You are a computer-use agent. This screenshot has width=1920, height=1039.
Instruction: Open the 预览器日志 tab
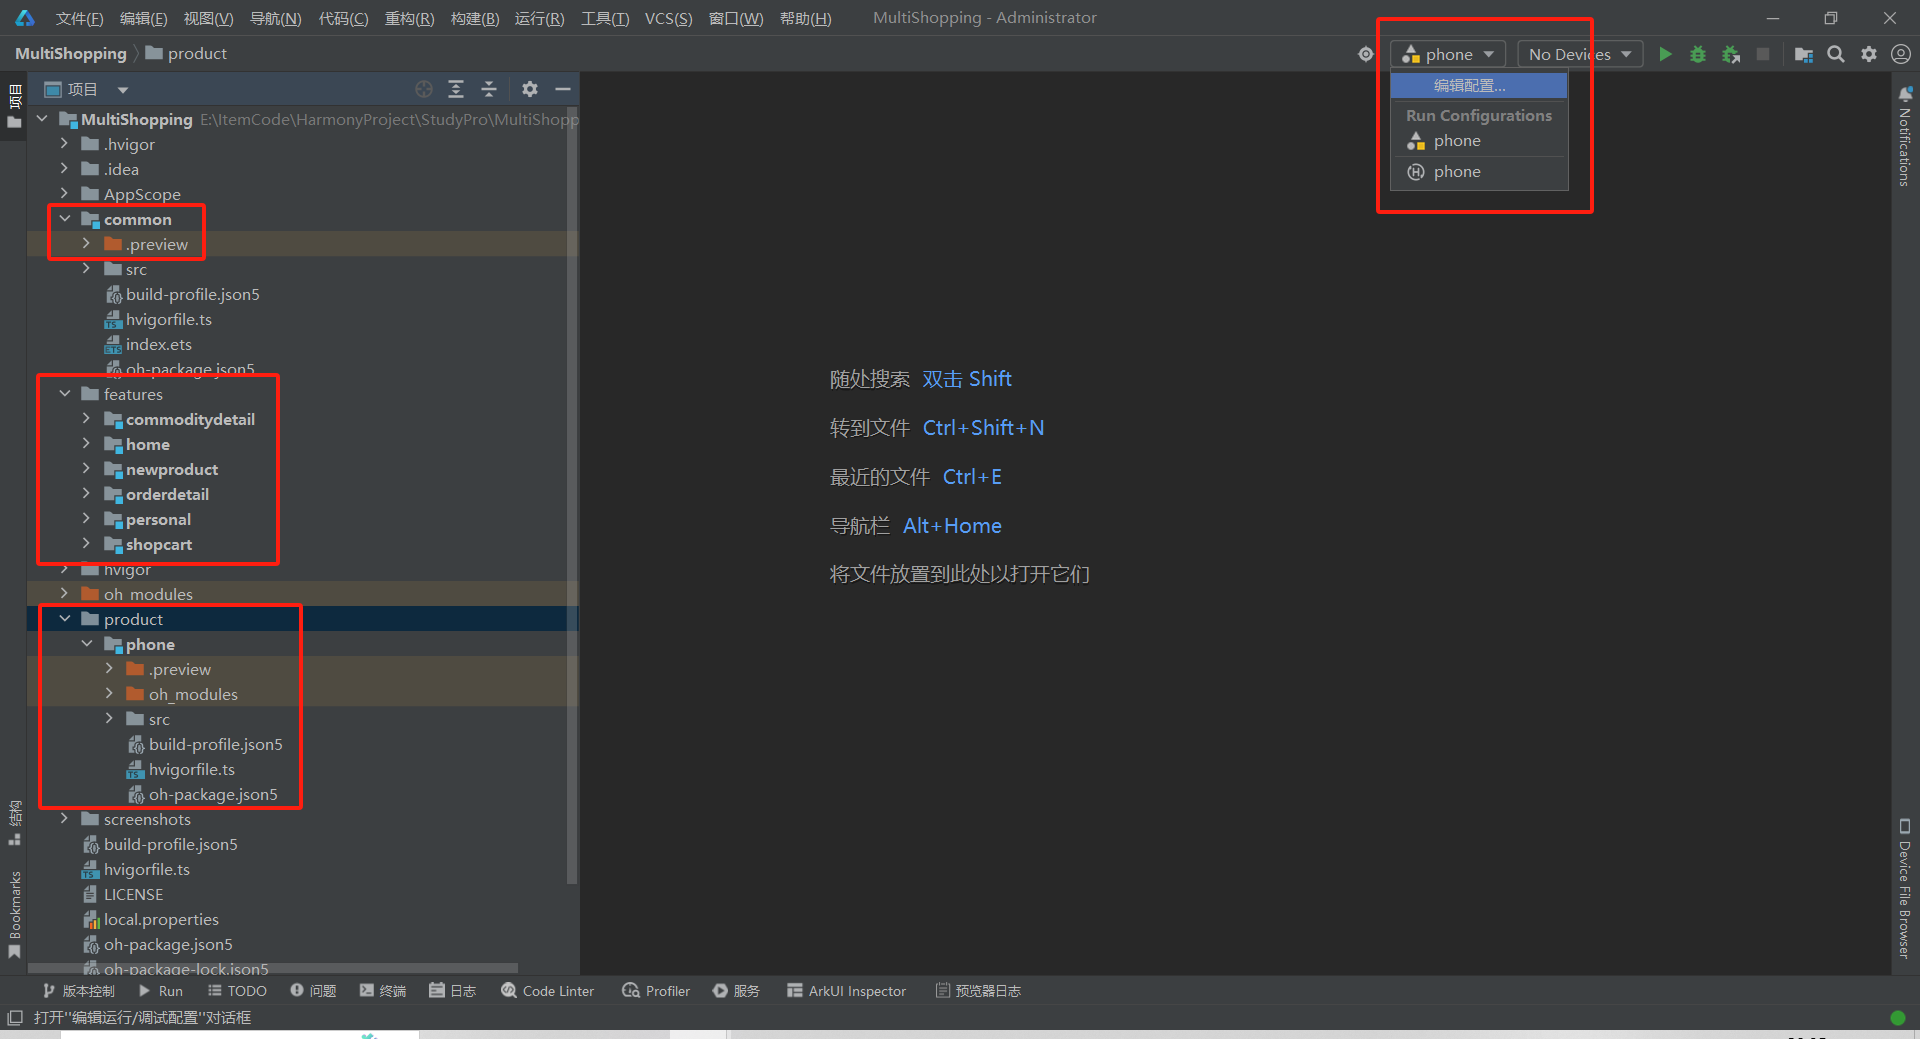click(x=978, y=991)
